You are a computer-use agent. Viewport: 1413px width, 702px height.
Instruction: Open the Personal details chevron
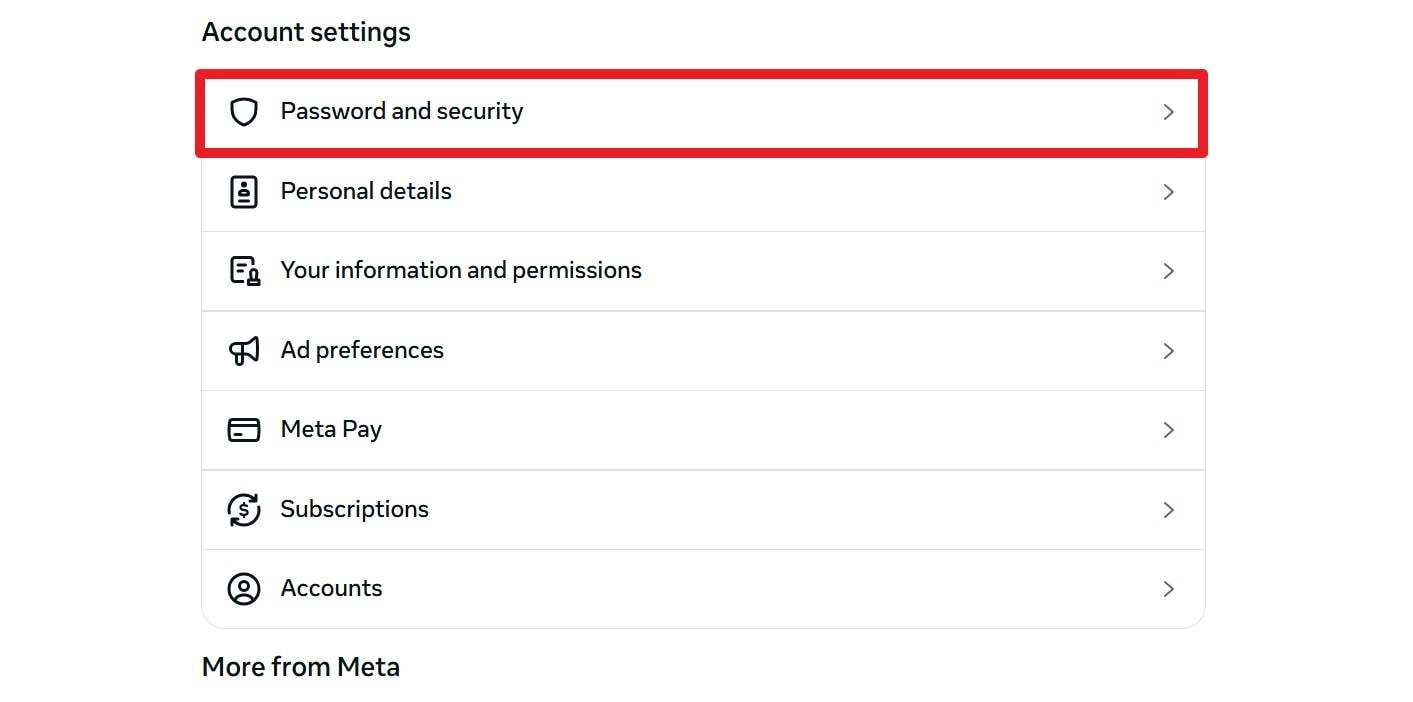click(x=1168, y=192)
